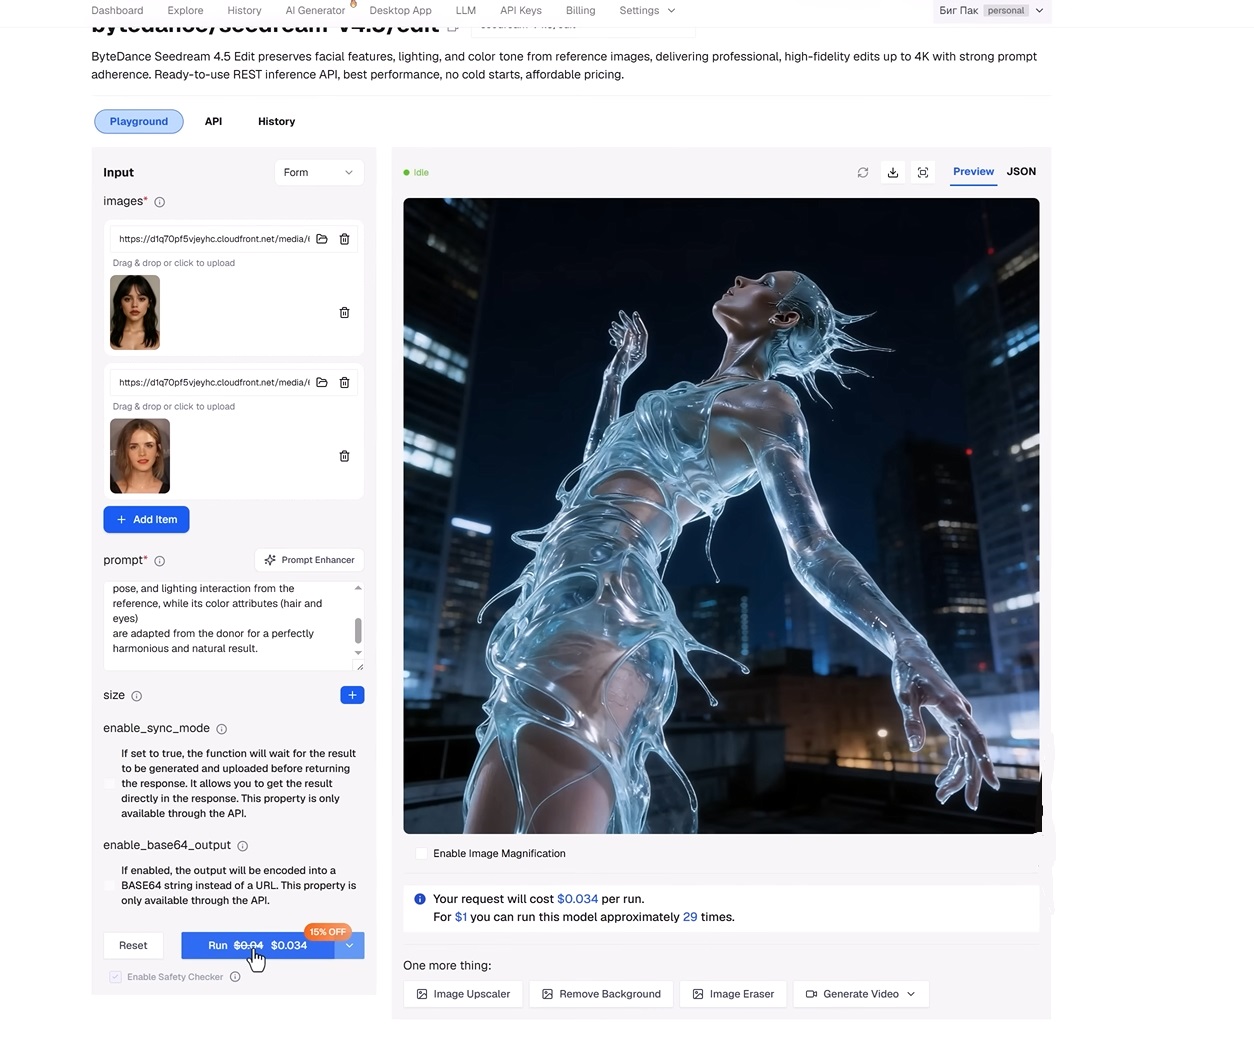Open API Keys in top navigation
This screenshot has width=1254, height=1042.
(521, 10)
